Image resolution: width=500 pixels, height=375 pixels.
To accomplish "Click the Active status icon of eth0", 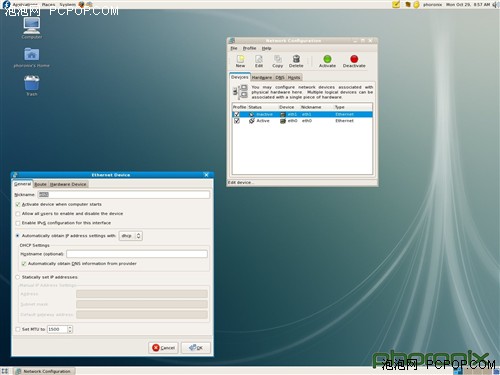I will pyautogui.click(x=252, y=121).
